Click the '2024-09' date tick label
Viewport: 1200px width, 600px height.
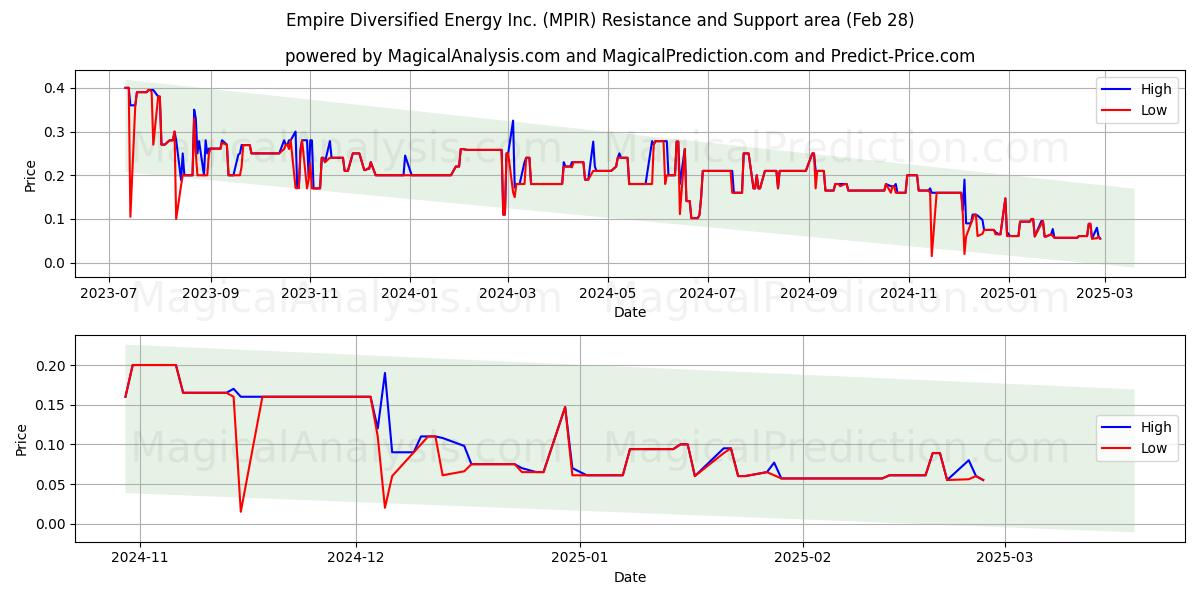[808, 295]
